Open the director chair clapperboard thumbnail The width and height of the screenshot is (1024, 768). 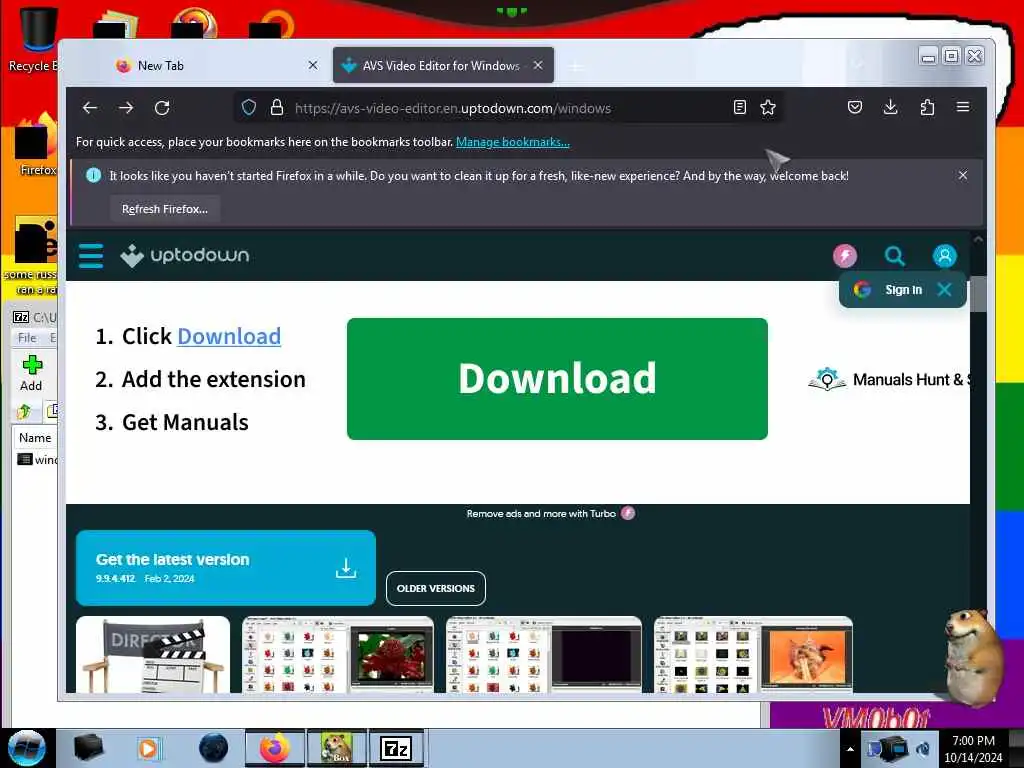(x=153, y=654)
